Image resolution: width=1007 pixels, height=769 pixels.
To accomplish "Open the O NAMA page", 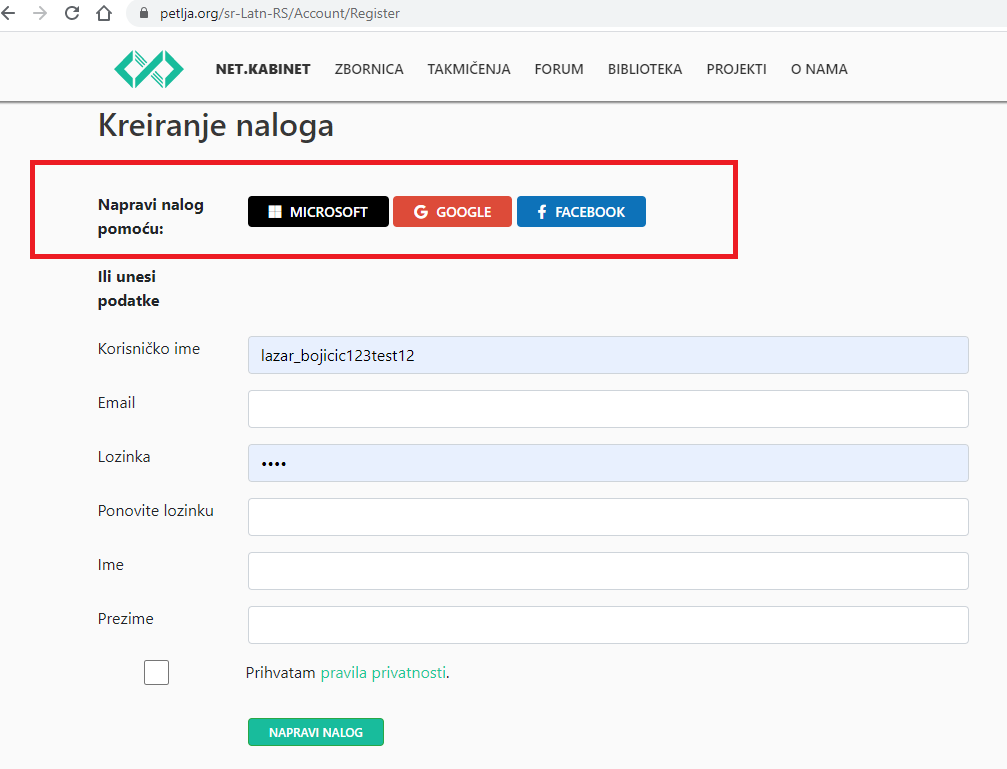I will tap(819, 69).
